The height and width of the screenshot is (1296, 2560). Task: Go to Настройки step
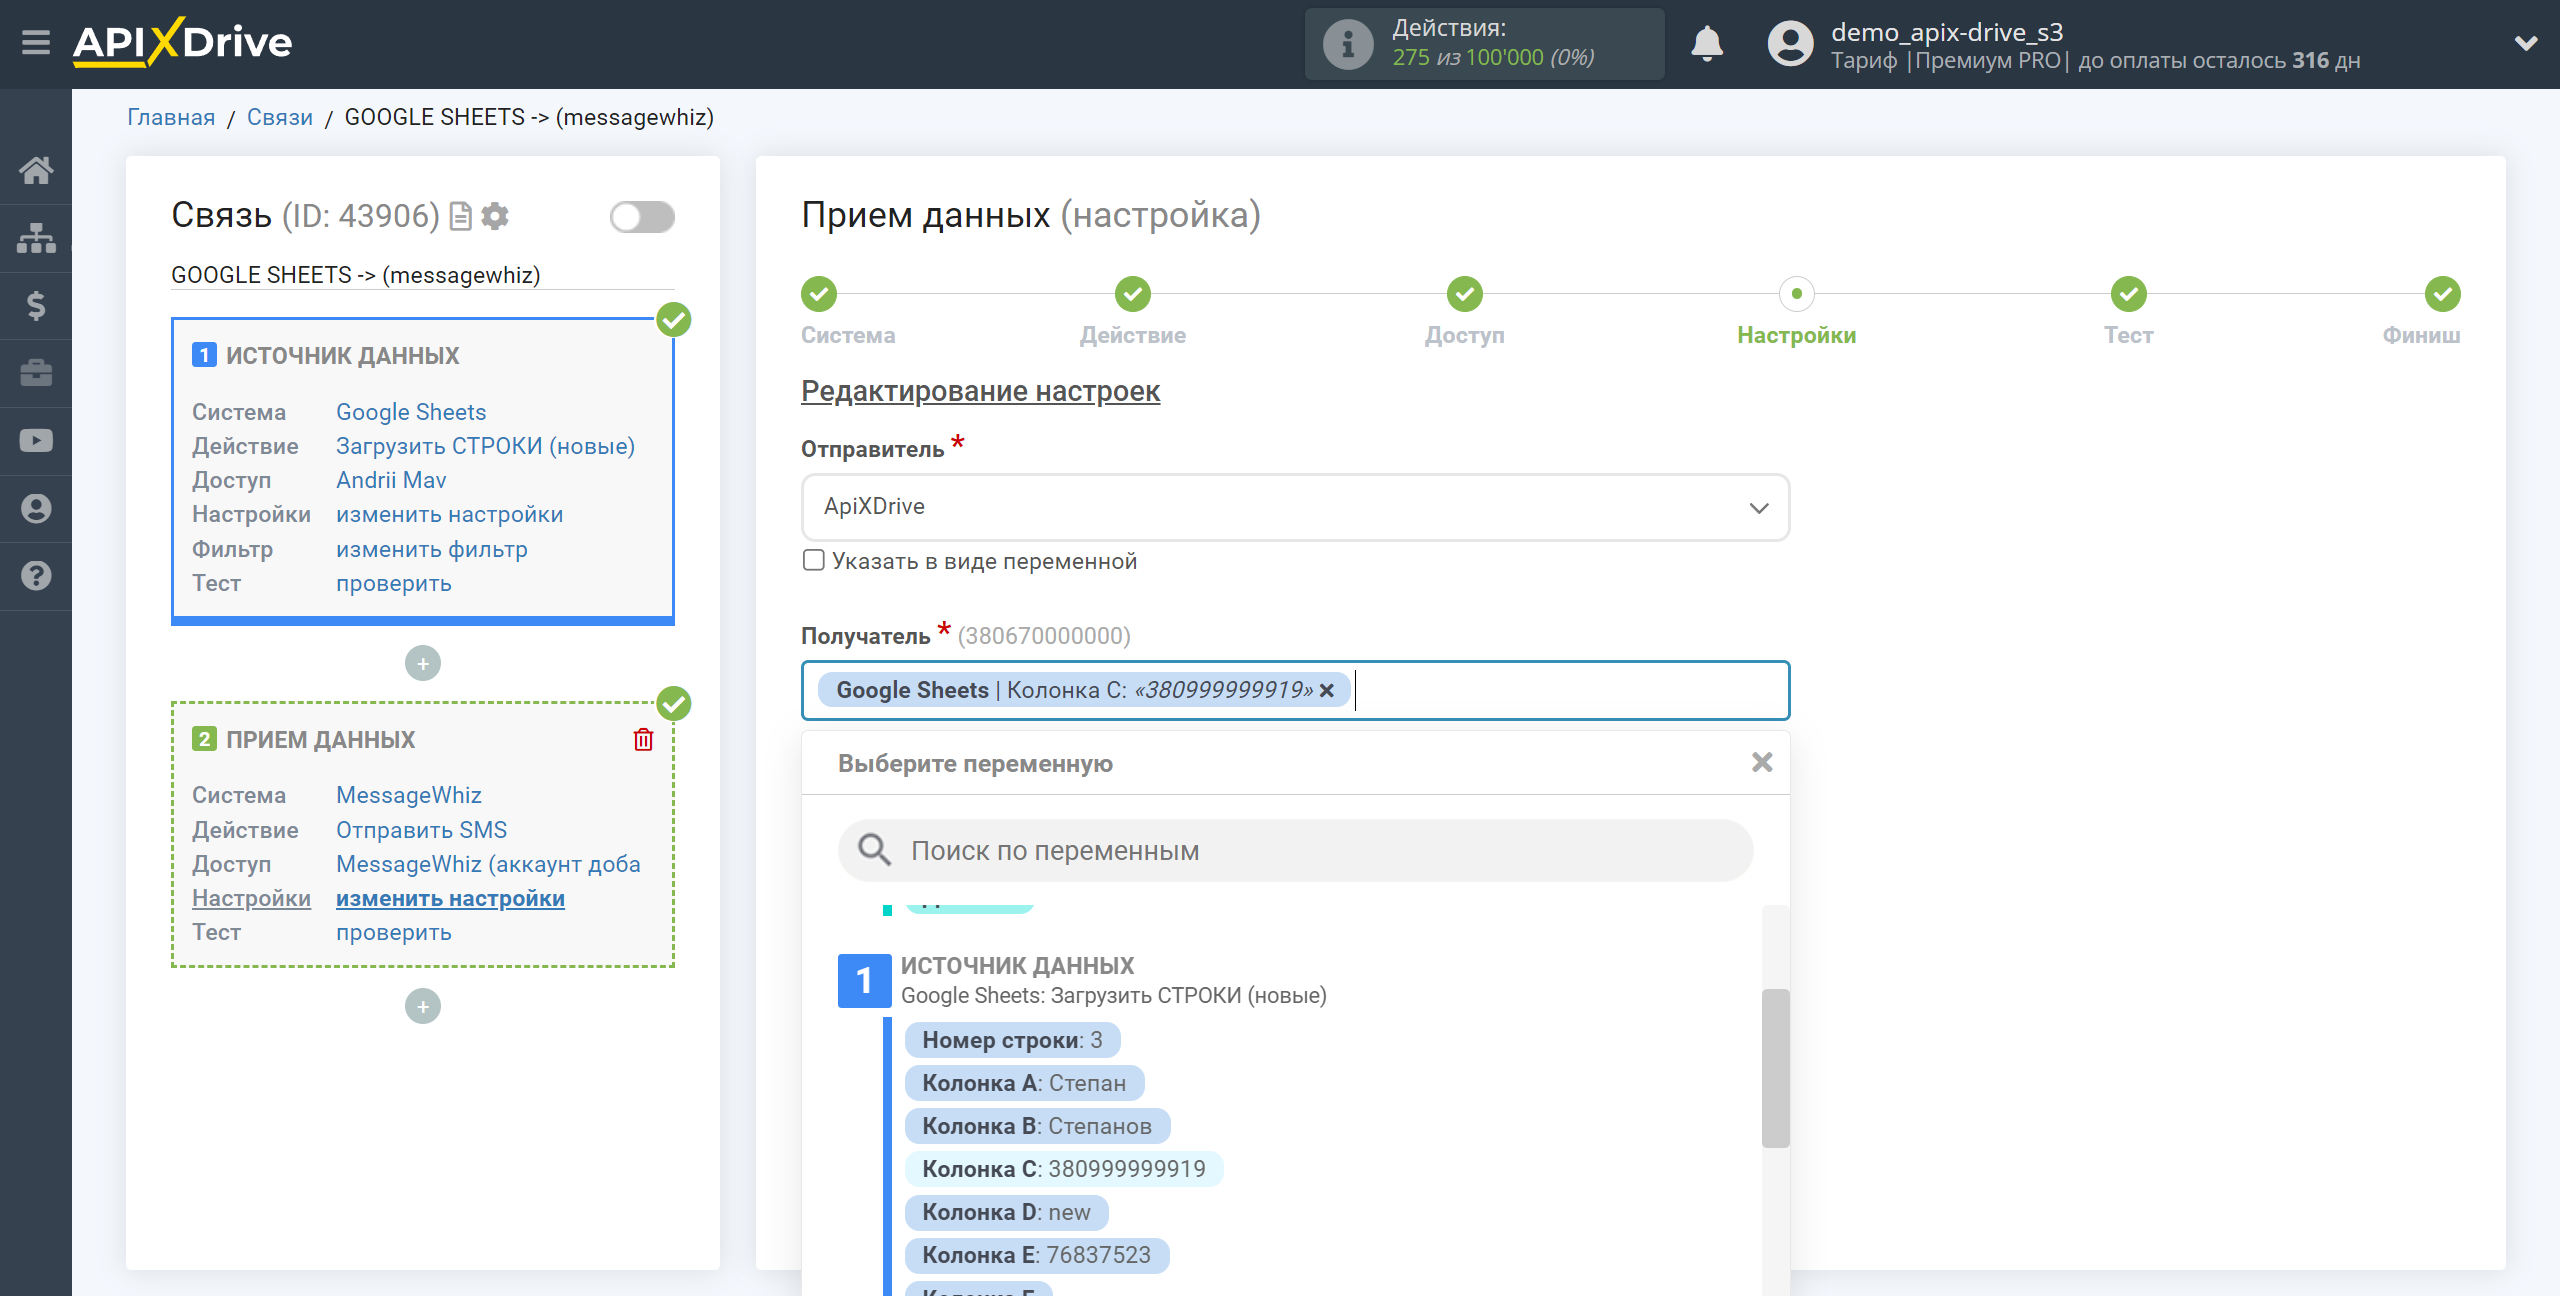coord(1797,294)
